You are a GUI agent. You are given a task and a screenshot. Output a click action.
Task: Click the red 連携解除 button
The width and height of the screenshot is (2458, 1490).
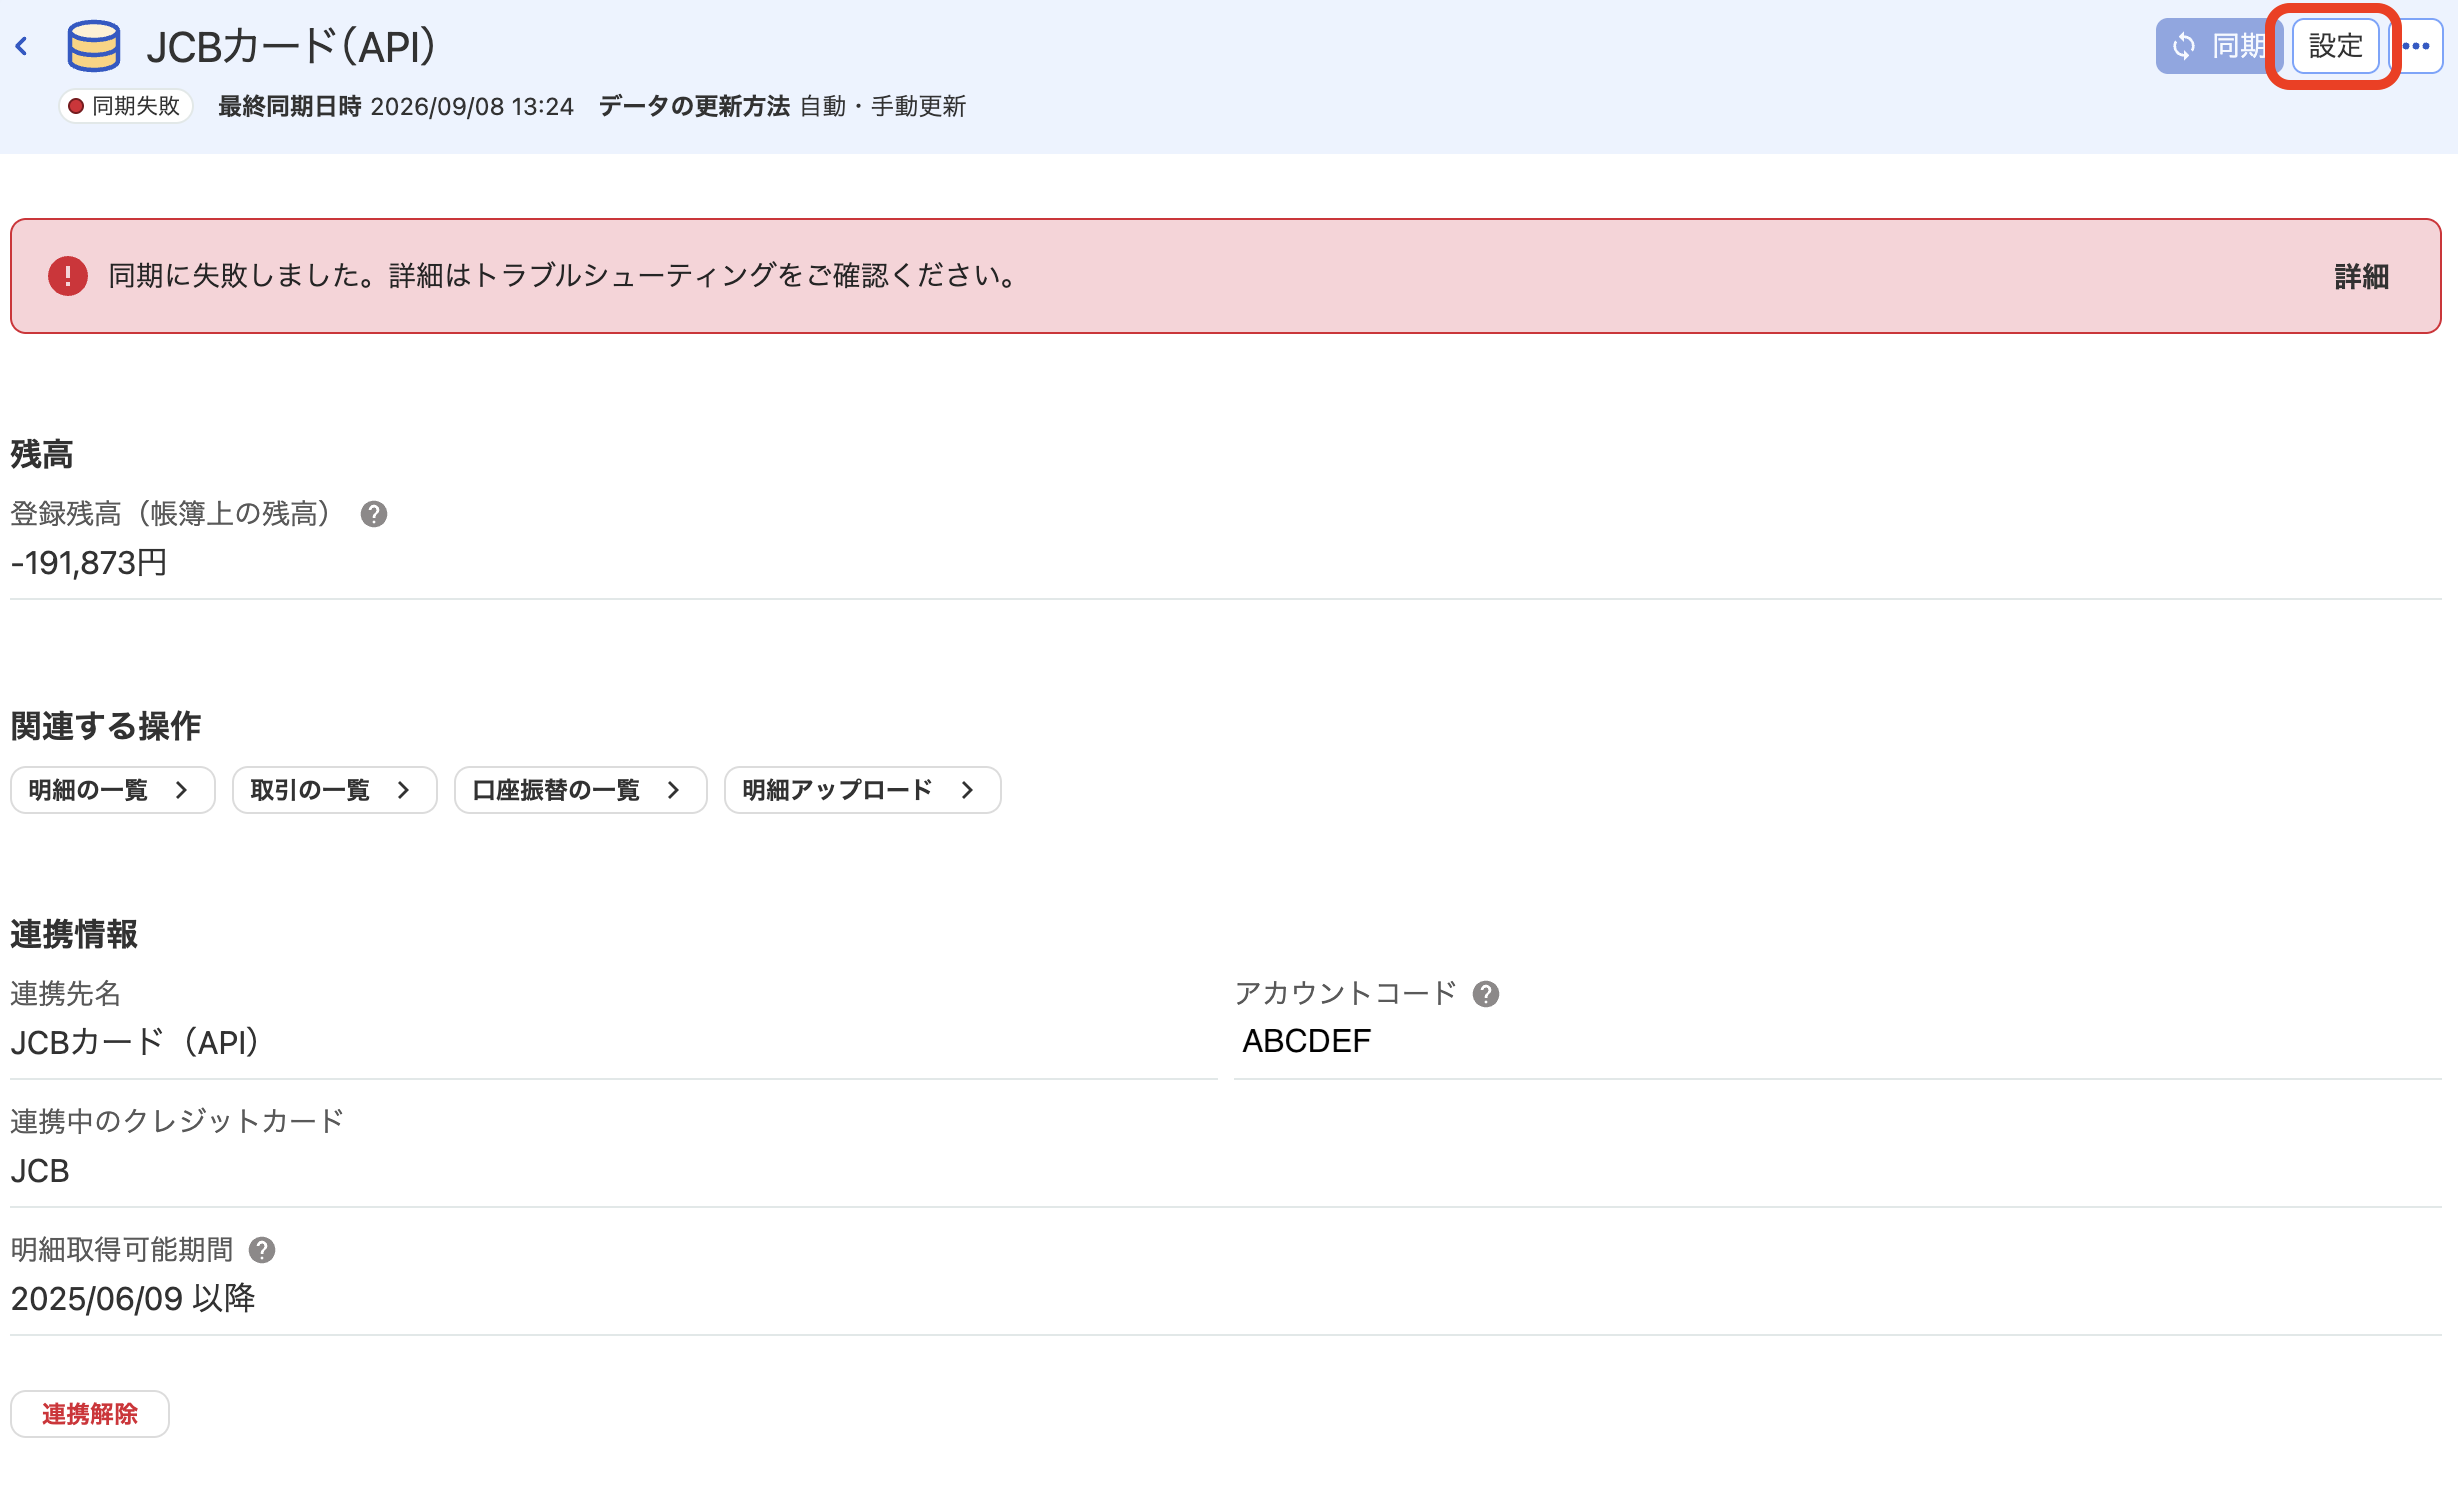(90, 1414)
